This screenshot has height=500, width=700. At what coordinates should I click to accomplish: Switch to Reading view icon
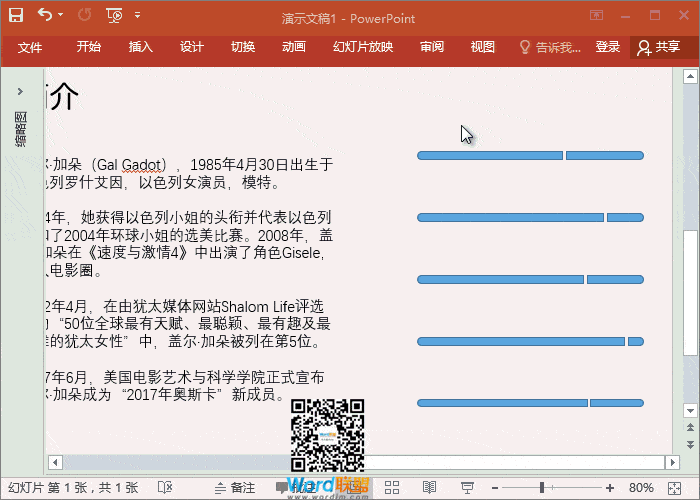[x=429, y=487]
